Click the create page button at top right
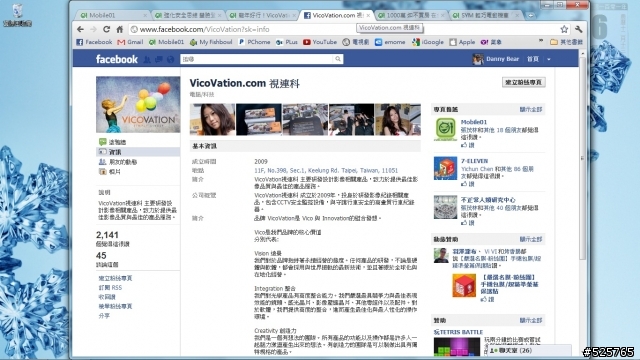 coord(523,82)
